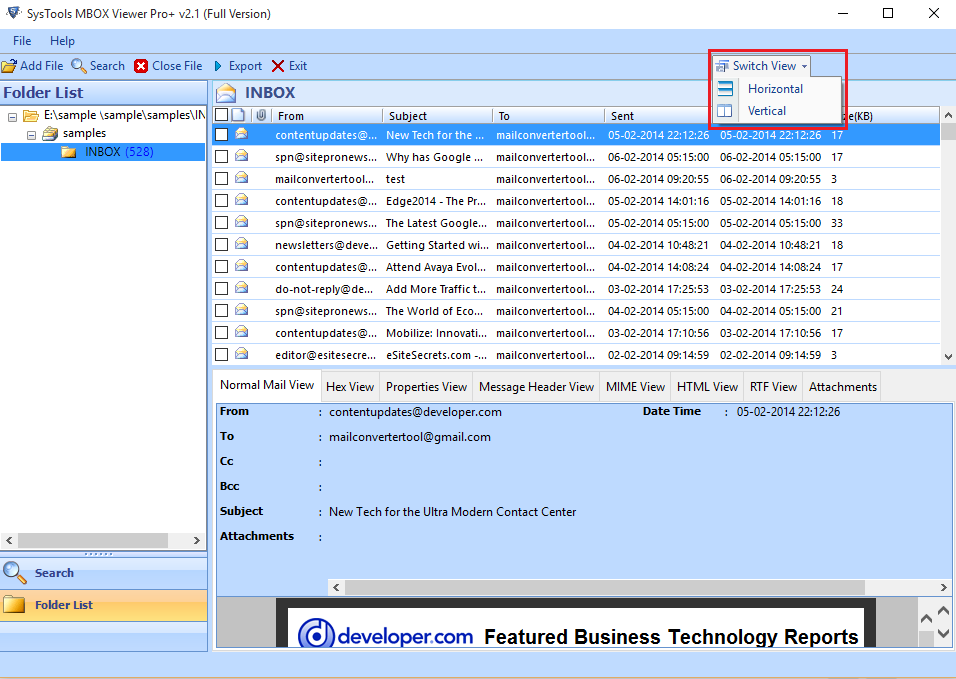Select the 'The World of Eco' email row
Screen dimensions: 956x679
(x=576, y=311)
